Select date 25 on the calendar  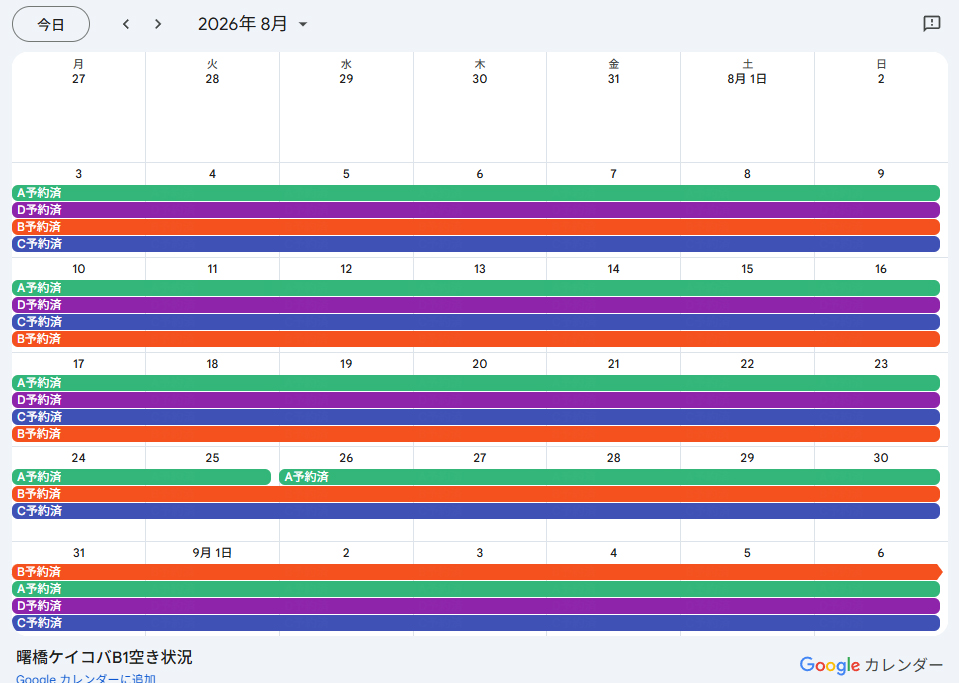click(212, 458)
